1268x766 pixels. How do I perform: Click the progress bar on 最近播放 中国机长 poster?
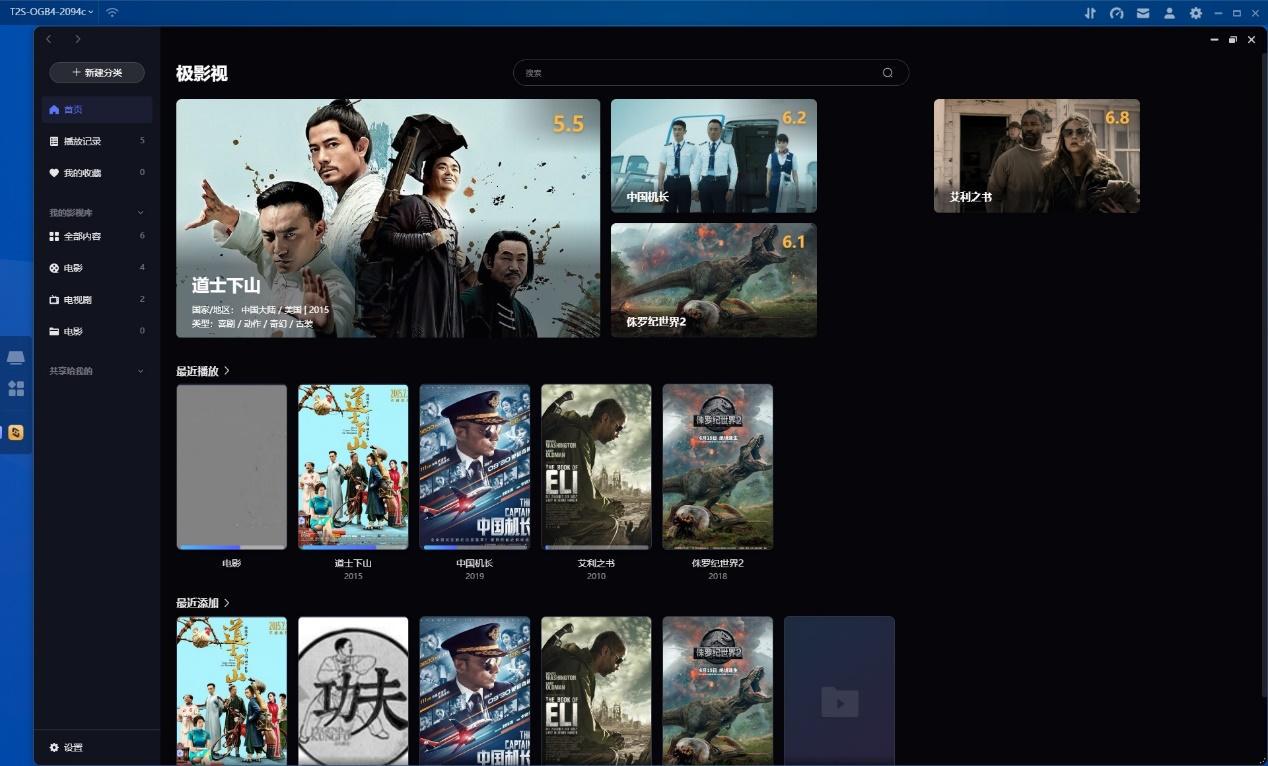pyautogui.click(x=475, y=548)
